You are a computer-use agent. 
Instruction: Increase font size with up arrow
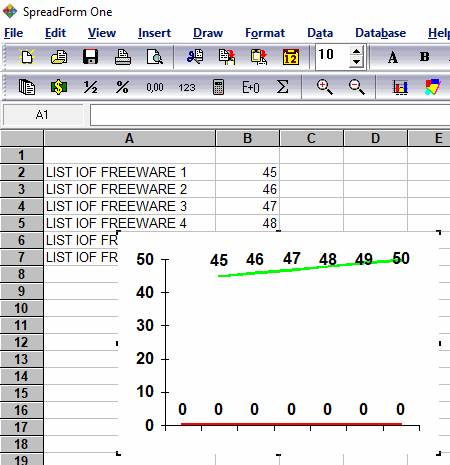point(356,51)
